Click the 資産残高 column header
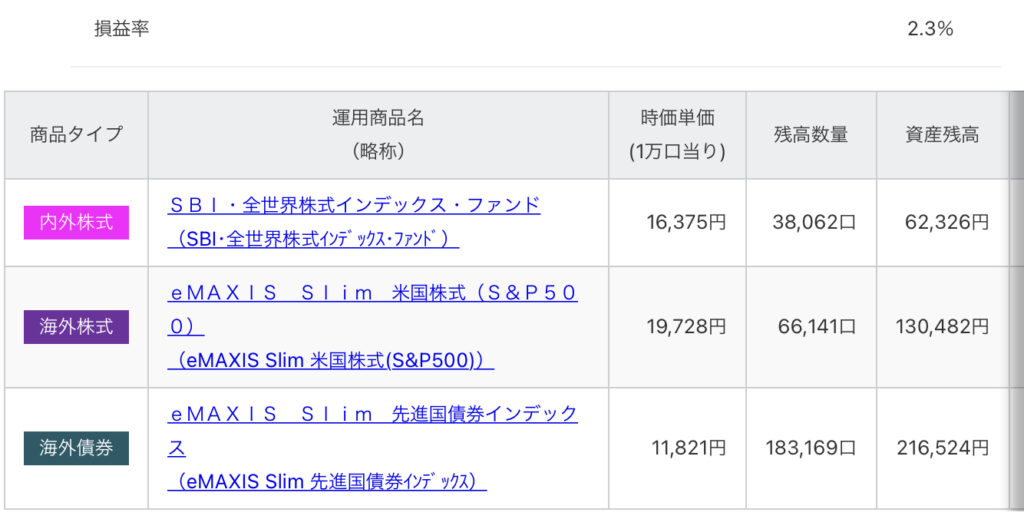This screenshot has width=1024, height=519. [x=942, y=134]
